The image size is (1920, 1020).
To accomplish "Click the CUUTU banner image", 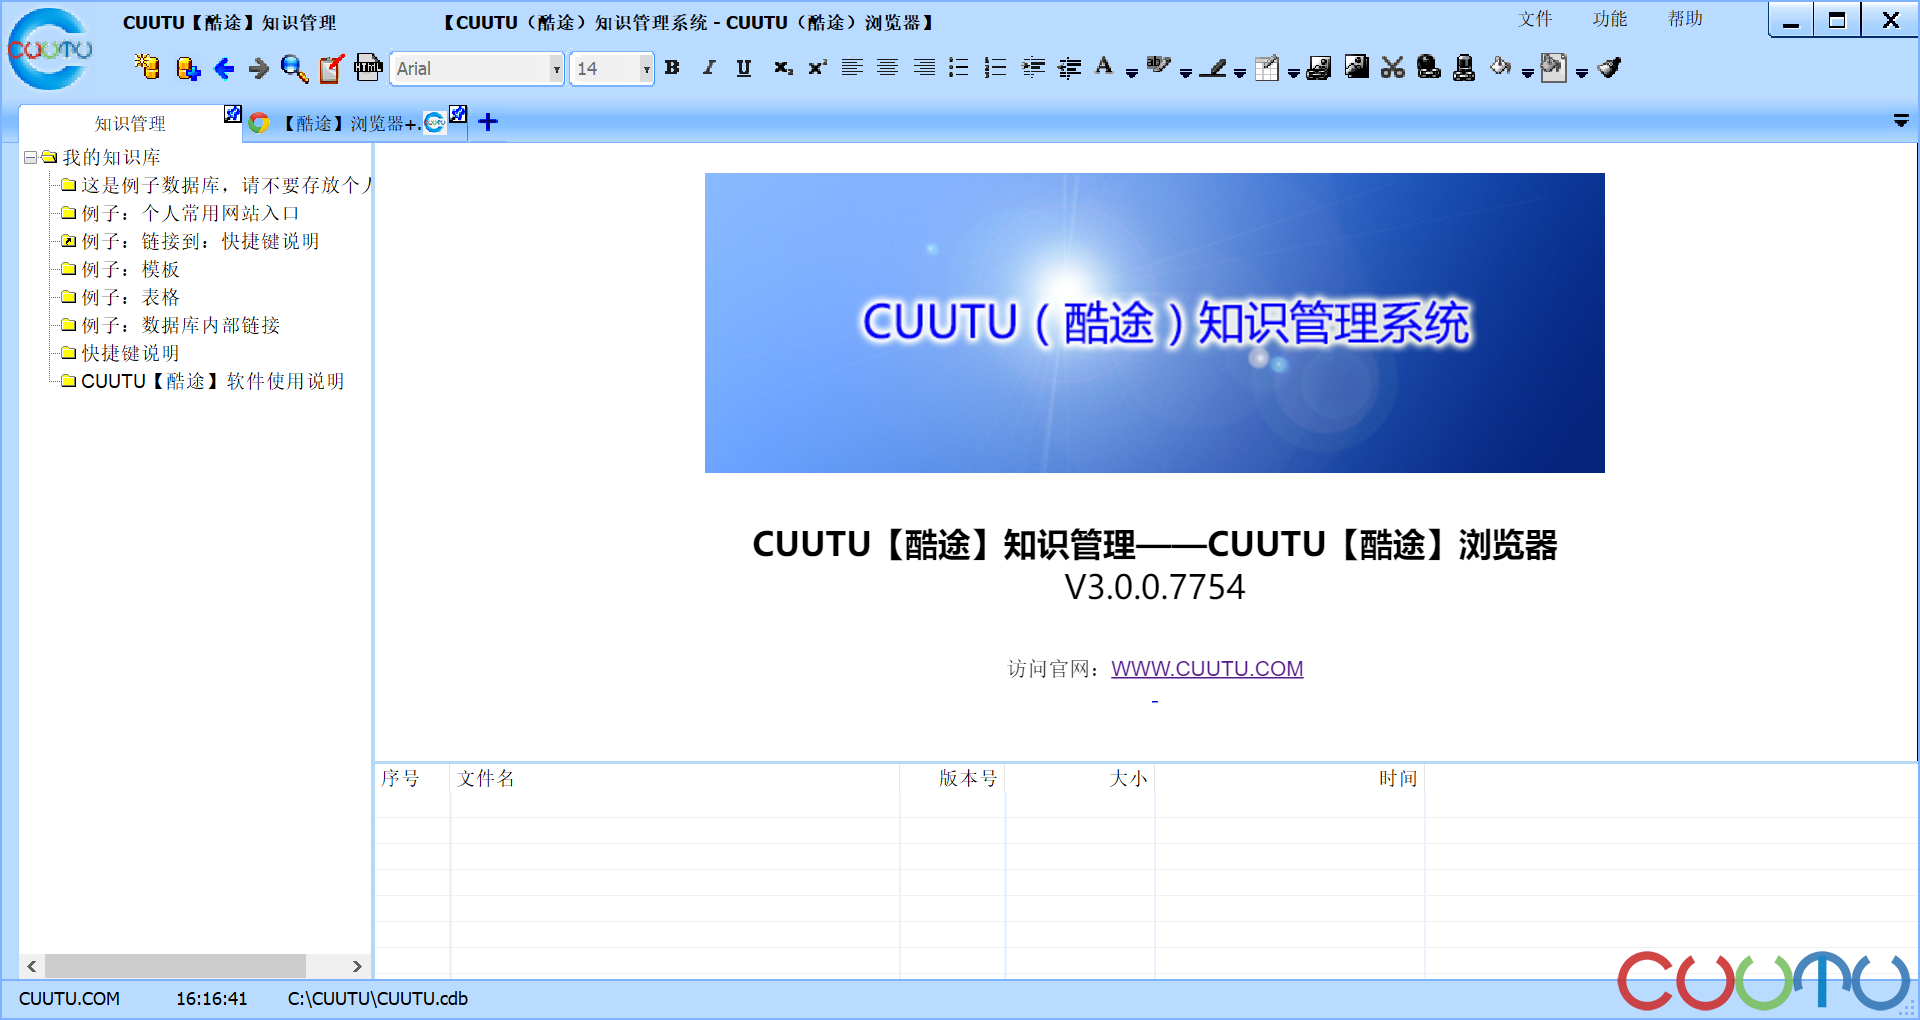I will (1154, 323).
